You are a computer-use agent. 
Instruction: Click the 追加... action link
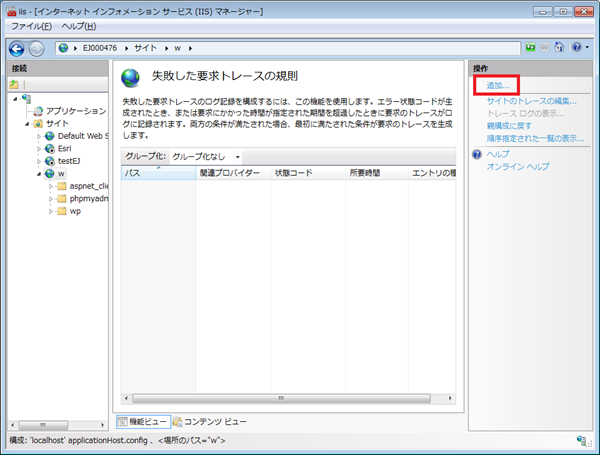(x=497, y=86)
